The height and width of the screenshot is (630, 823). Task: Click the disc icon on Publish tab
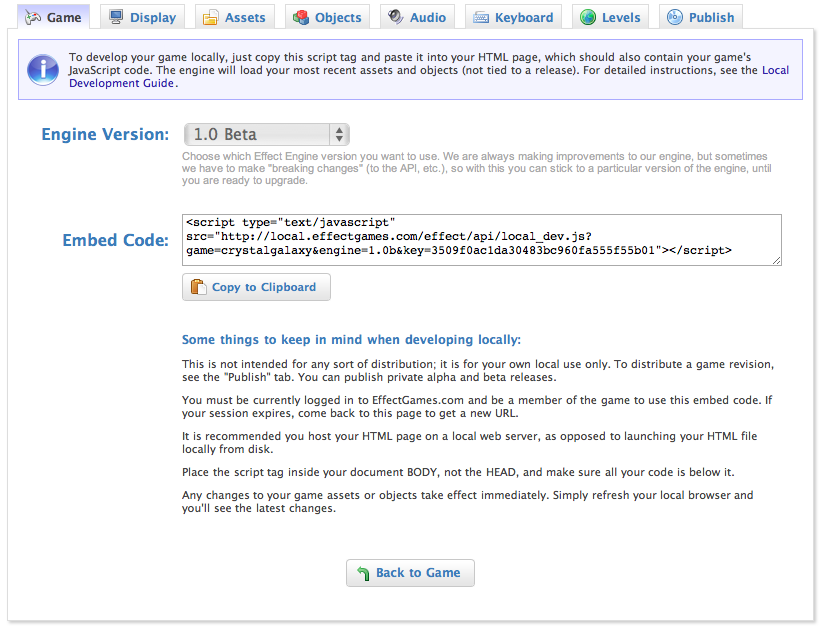coord(674,17)
